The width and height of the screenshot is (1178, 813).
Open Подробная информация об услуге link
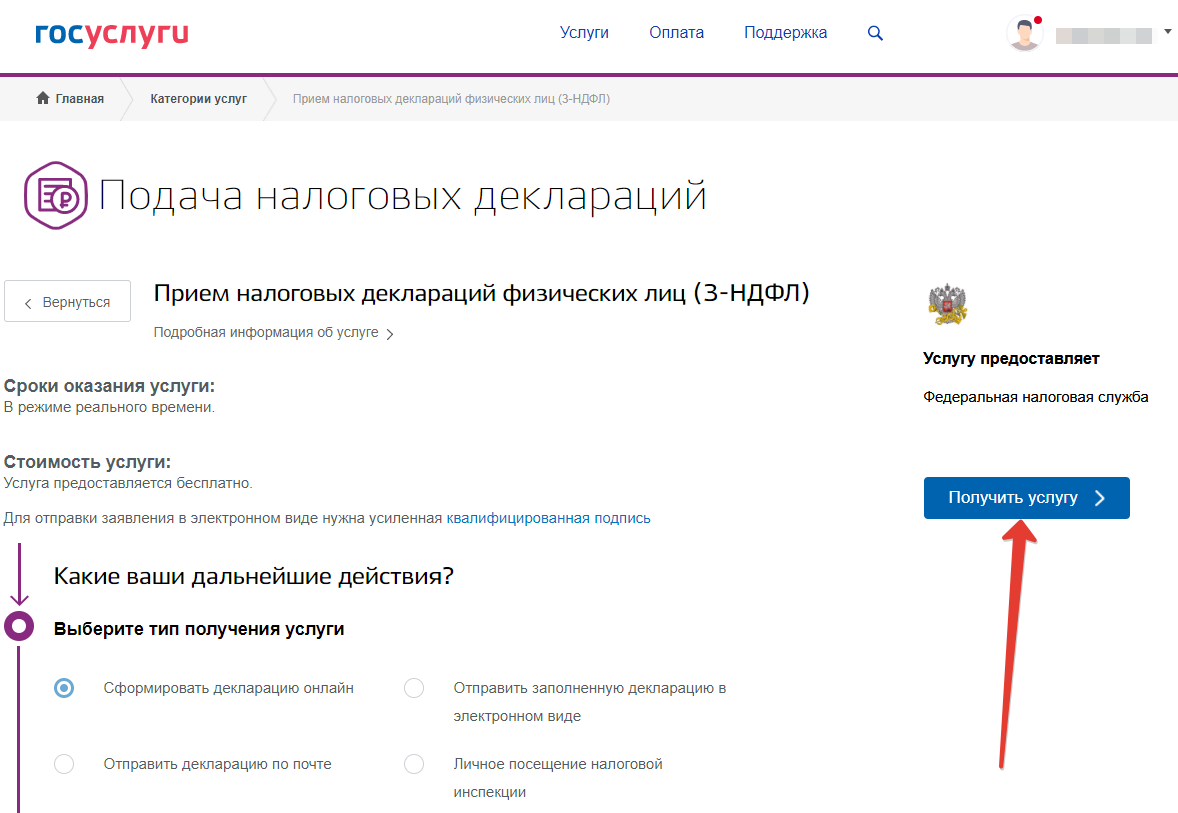coord(273,332)
